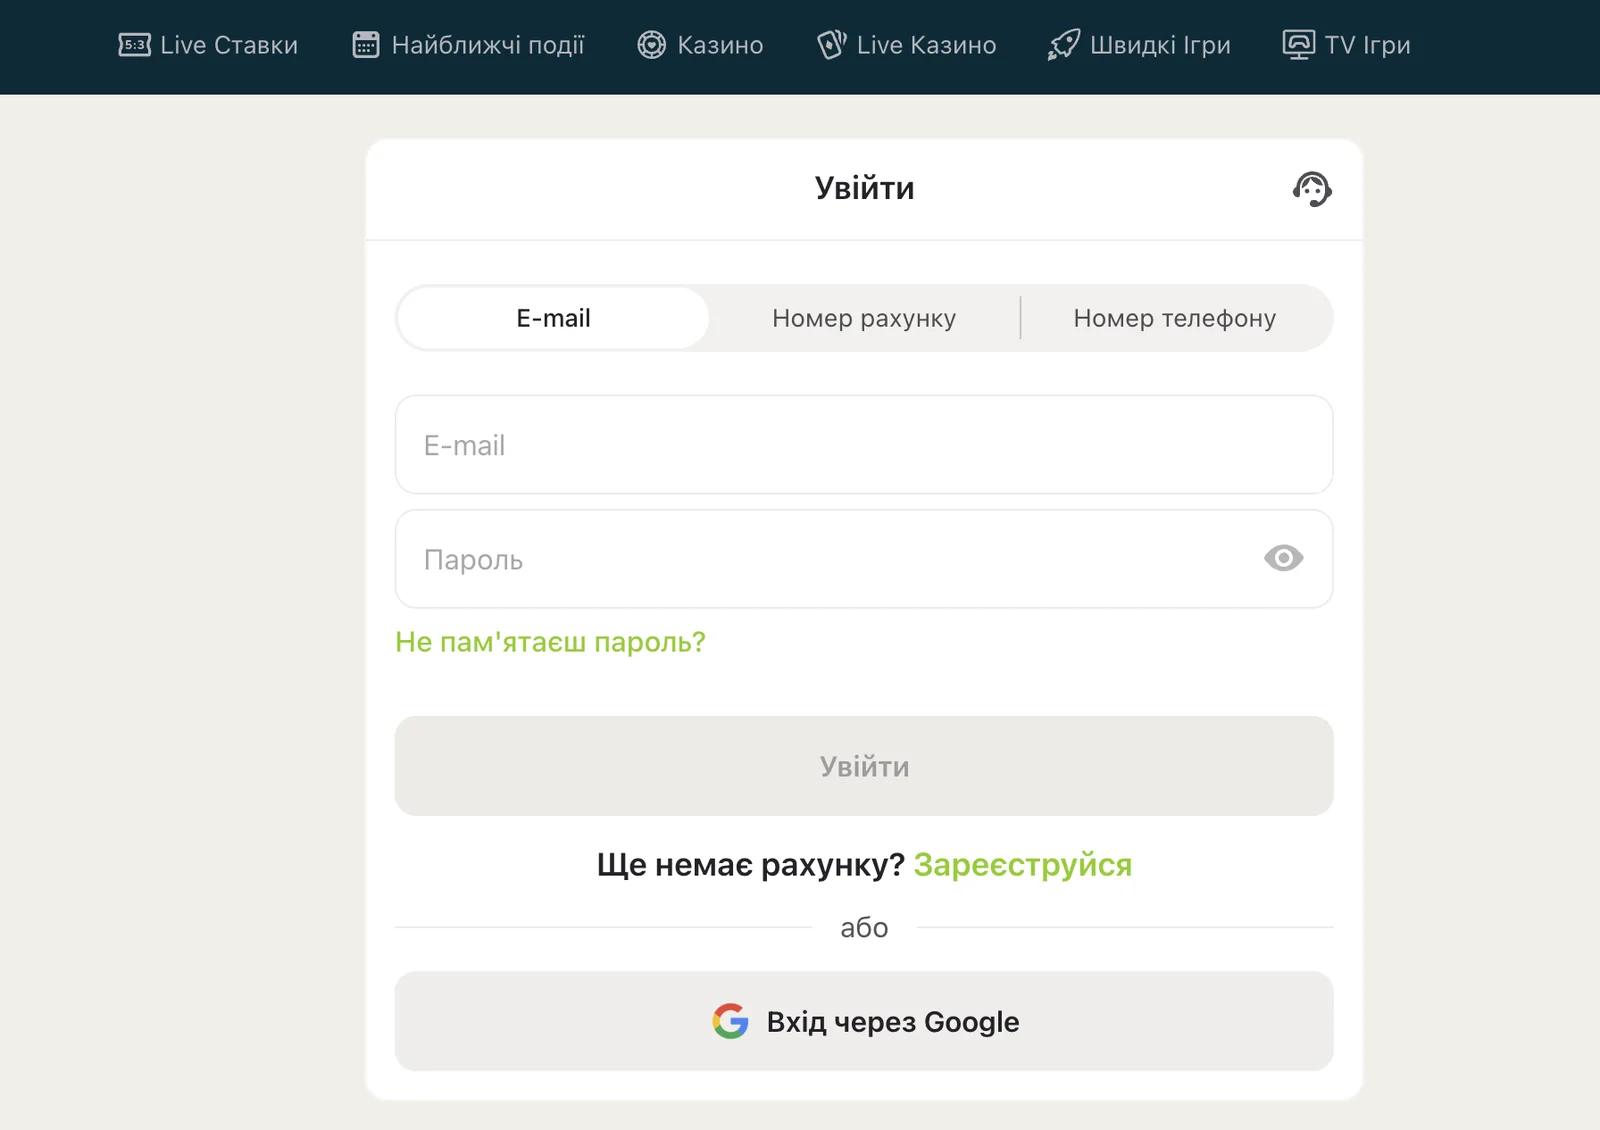Open support via the headset icon
The height and width of the screenshot is (1130, 1600).
pos(1312,189)
